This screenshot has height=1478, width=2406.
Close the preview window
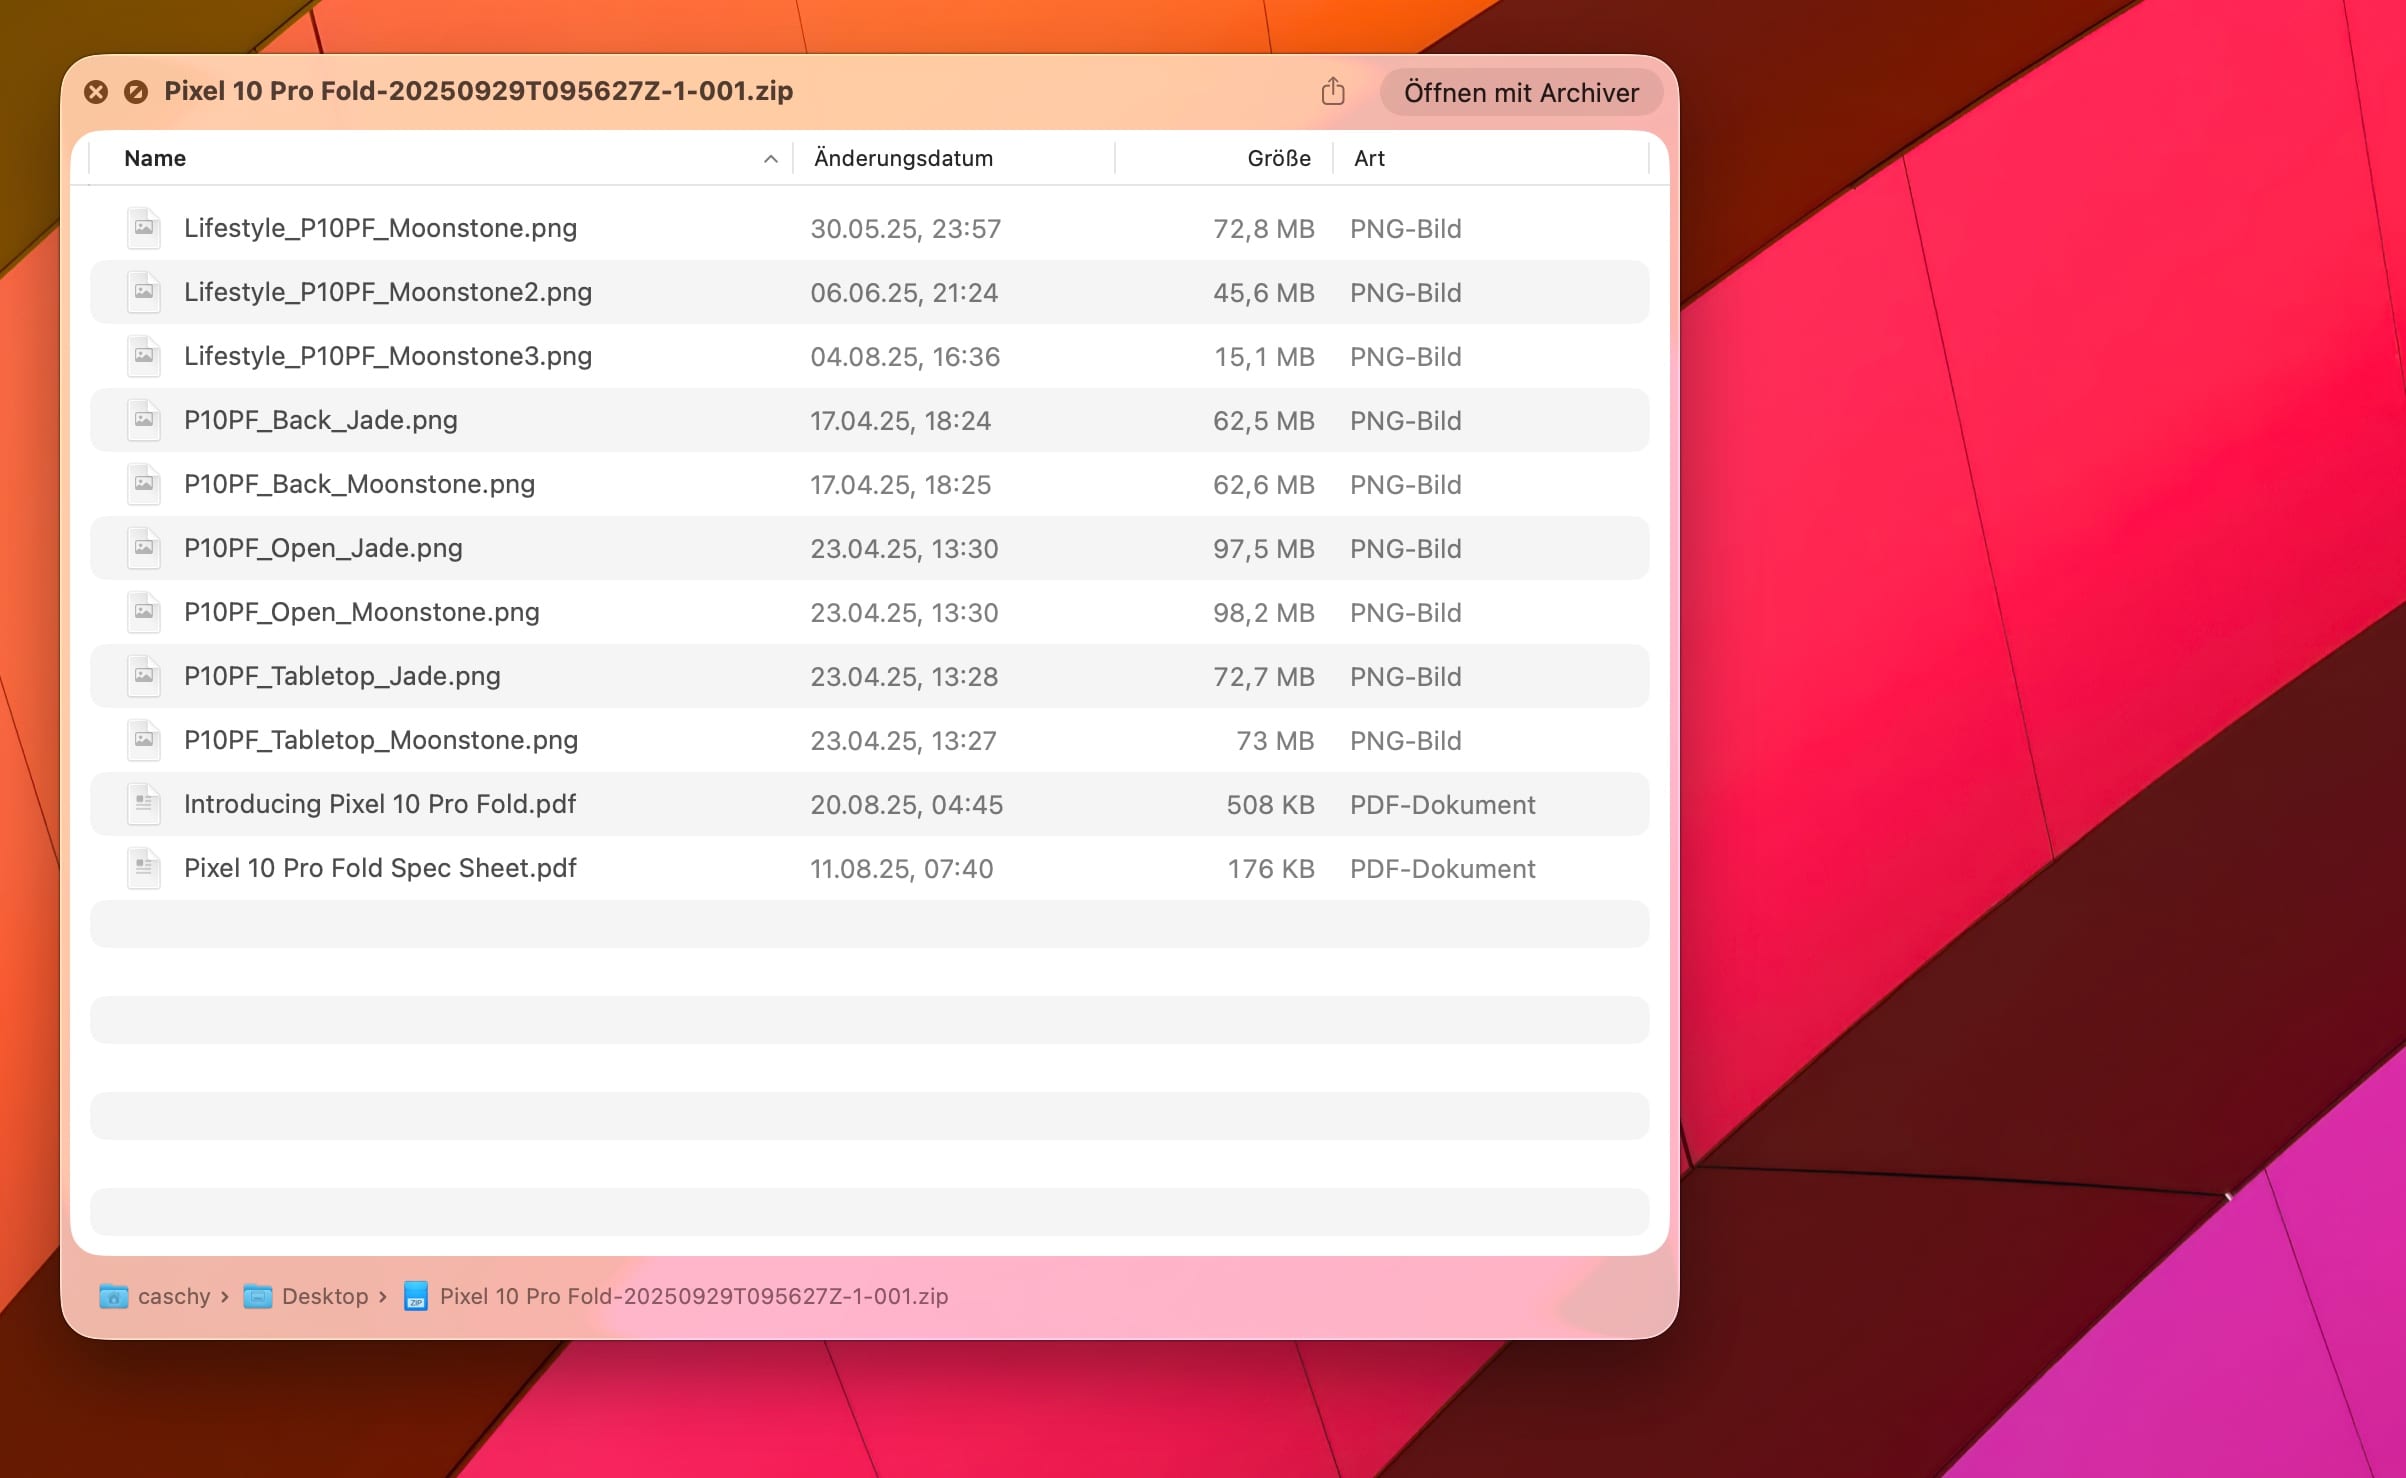pyautogui.click(x=96, y=92)
